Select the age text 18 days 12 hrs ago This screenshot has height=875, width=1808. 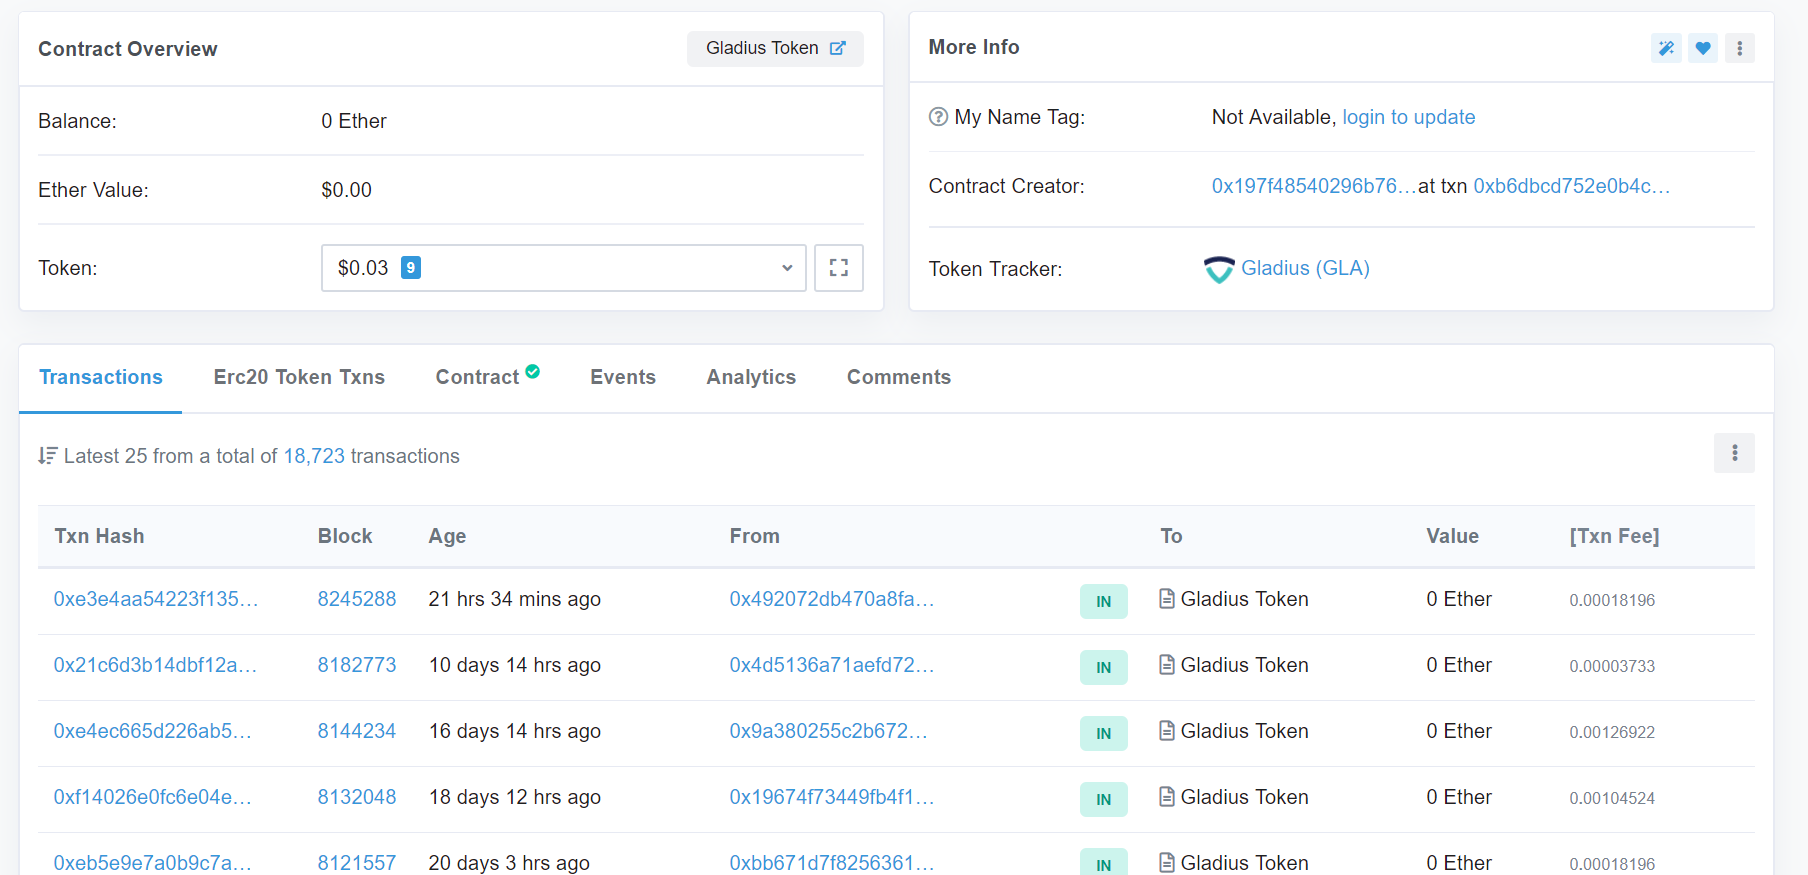(515, 797)
